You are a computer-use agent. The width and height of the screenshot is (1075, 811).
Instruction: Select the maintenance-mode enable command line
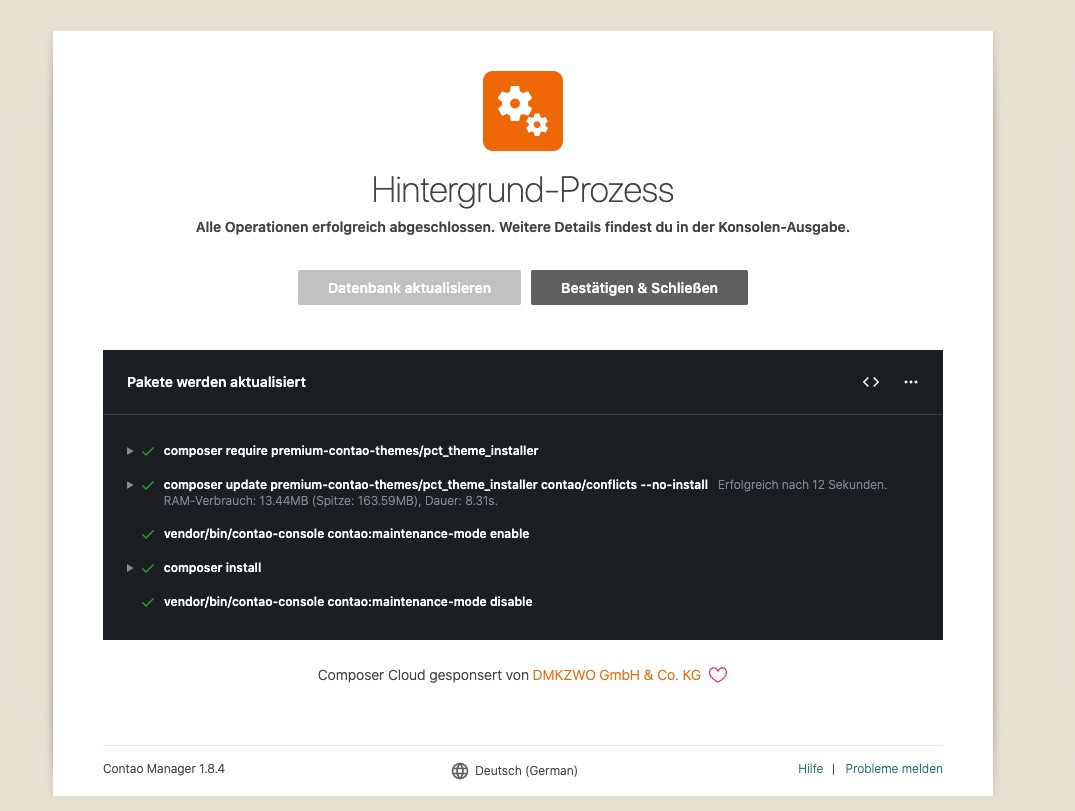point(346,534)
